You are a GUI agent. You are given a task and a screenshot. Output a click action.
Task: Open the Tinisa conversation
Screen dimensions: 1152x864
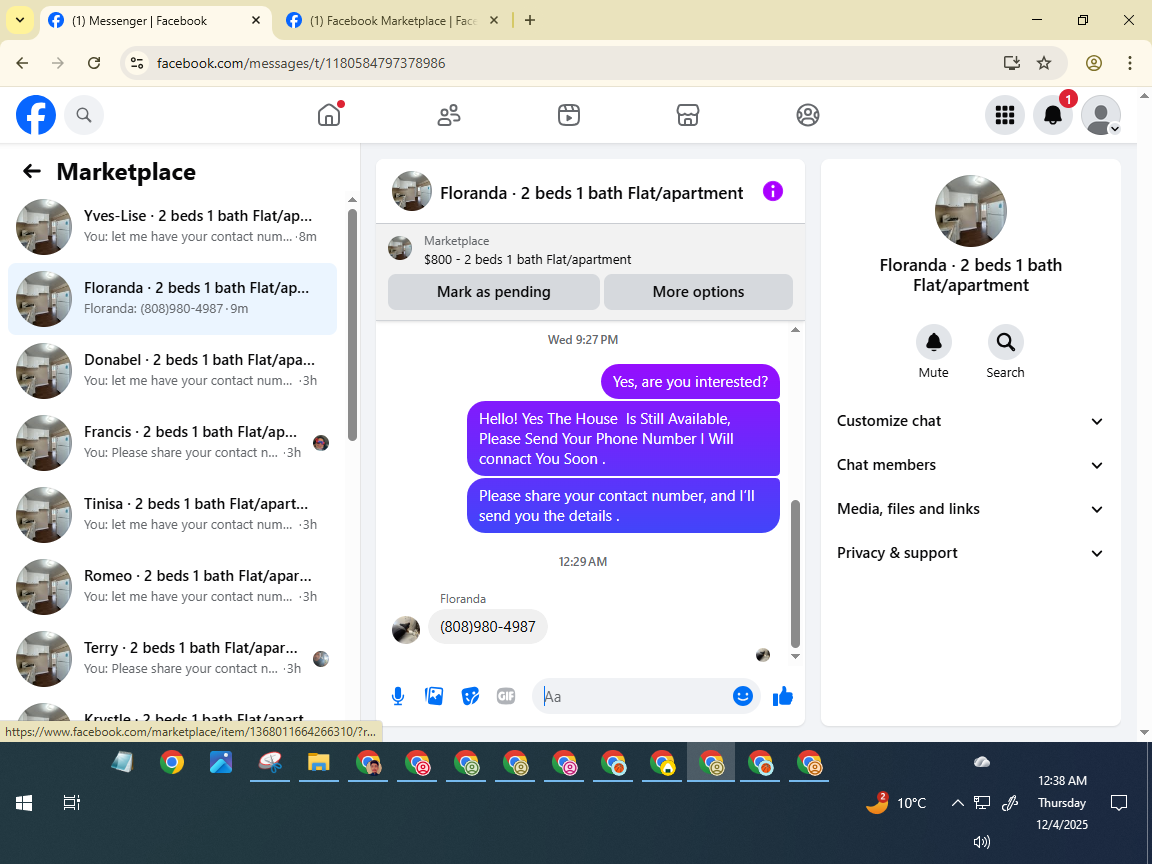point(173,515)
